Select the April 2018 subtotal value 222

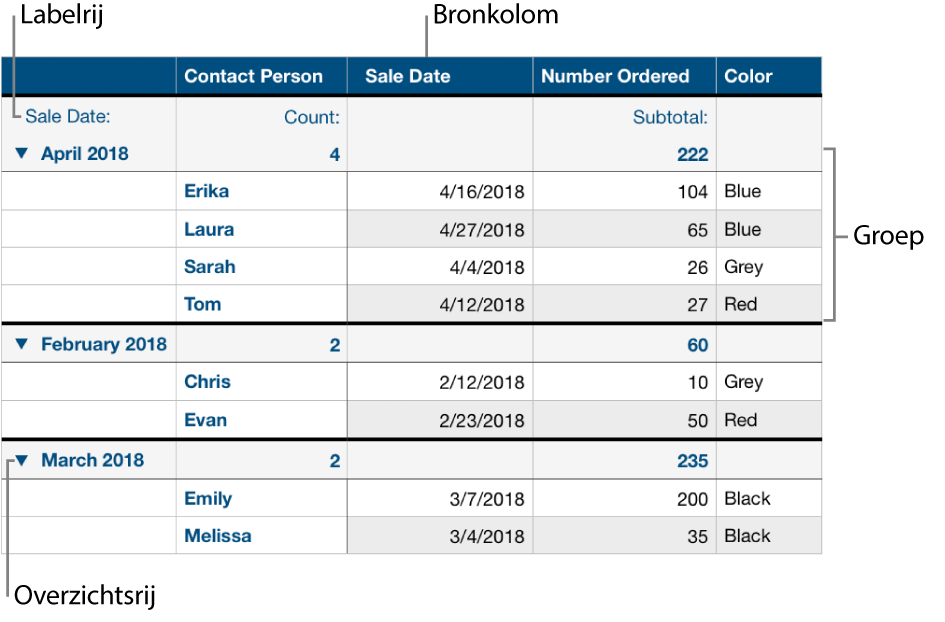coord(692,154)
